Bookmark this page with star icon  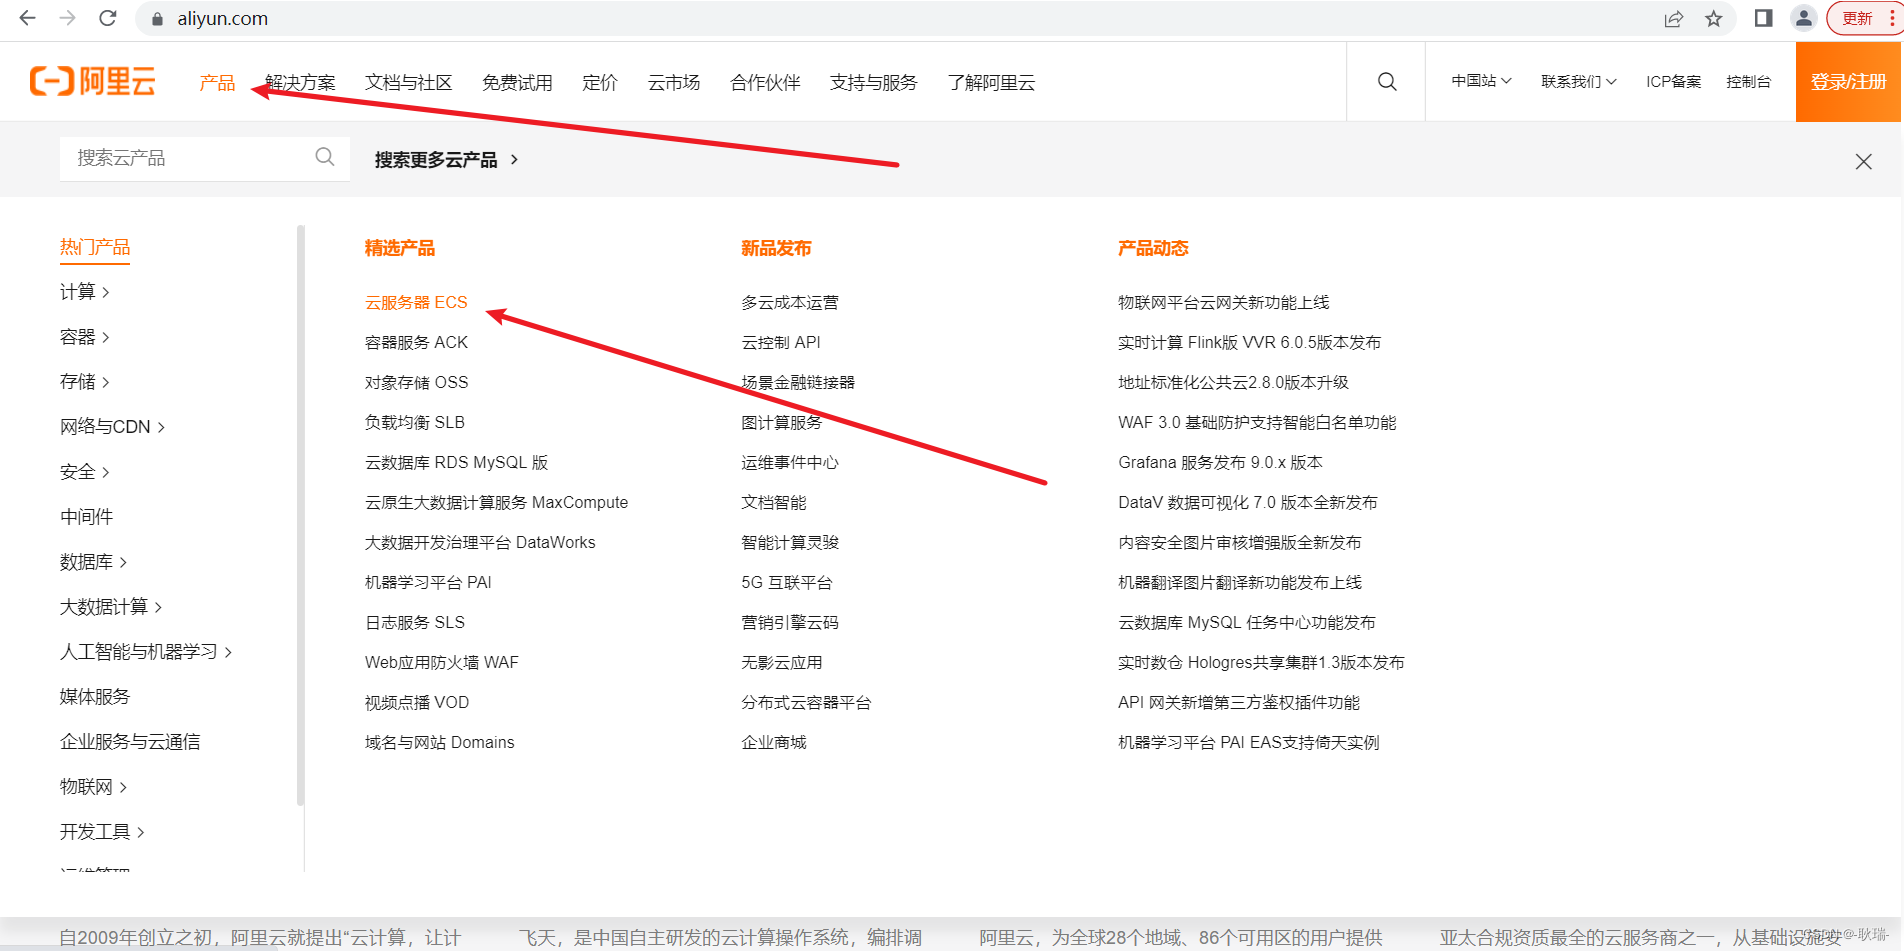(1714, 19)
